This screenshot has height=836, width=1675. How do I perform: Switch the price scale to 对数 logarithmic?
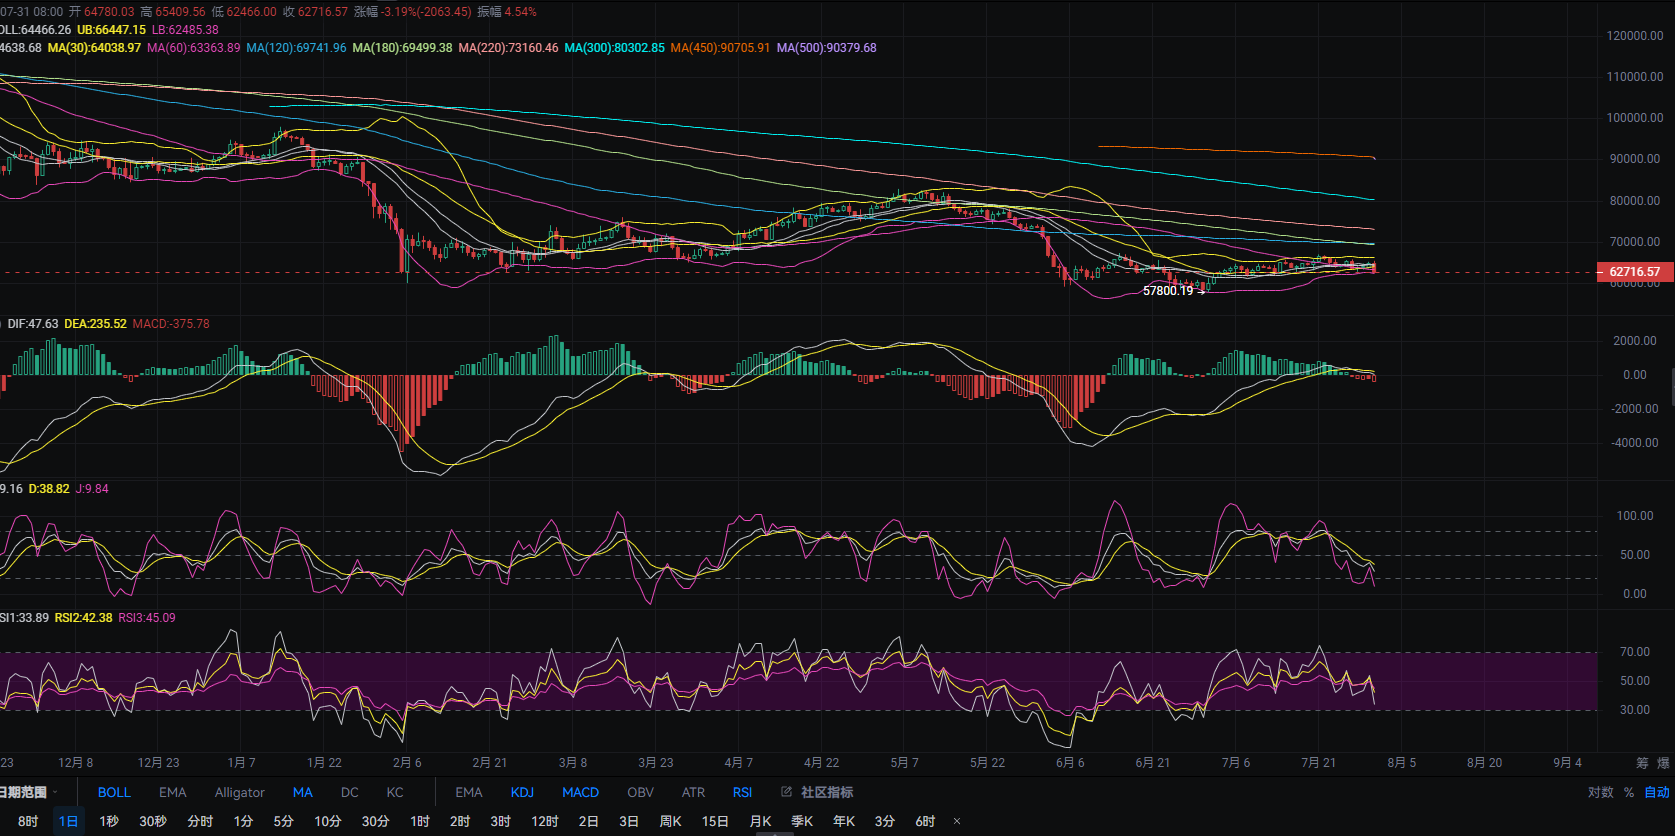coord(1601,792)
